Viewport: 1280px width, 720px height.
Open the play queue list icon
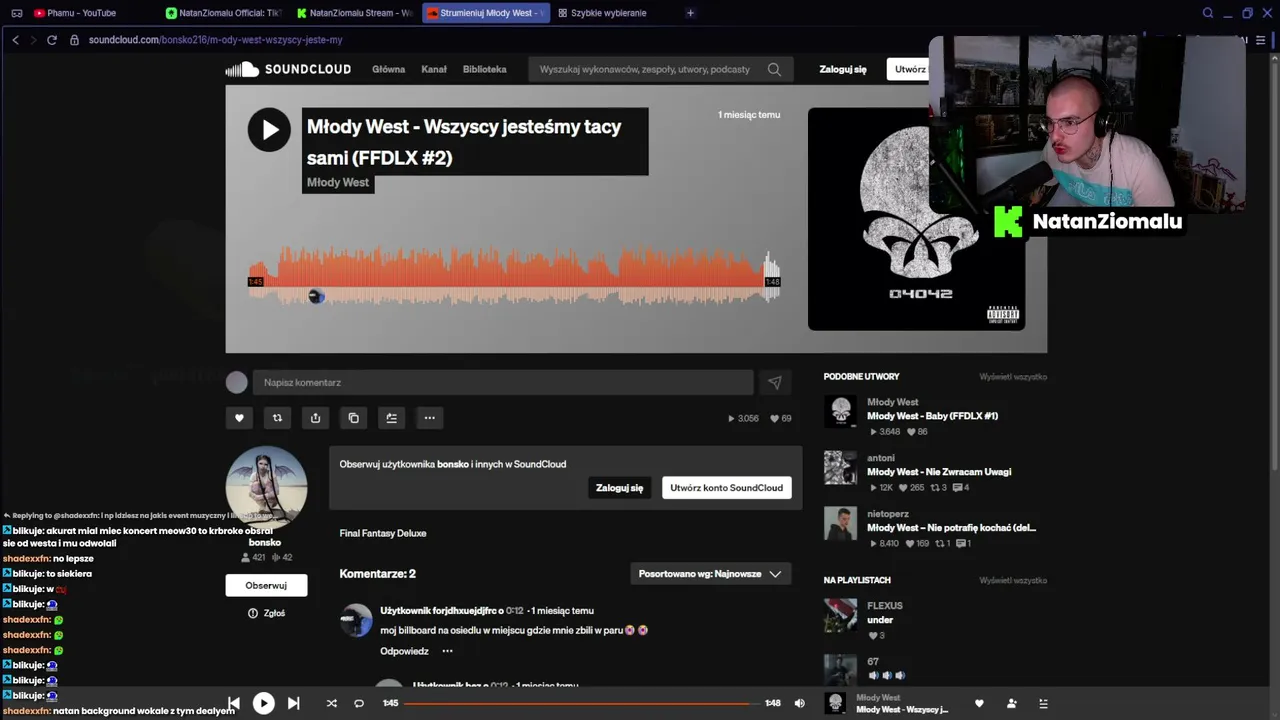[1043, 703]
